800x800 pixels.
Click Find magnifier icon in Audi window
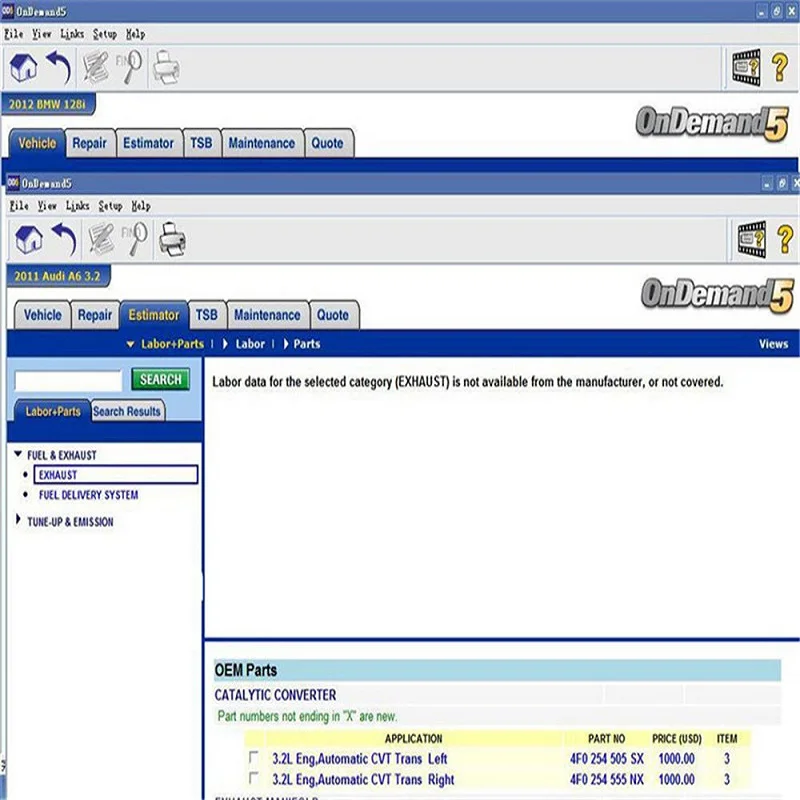click(x=135, y=238)
